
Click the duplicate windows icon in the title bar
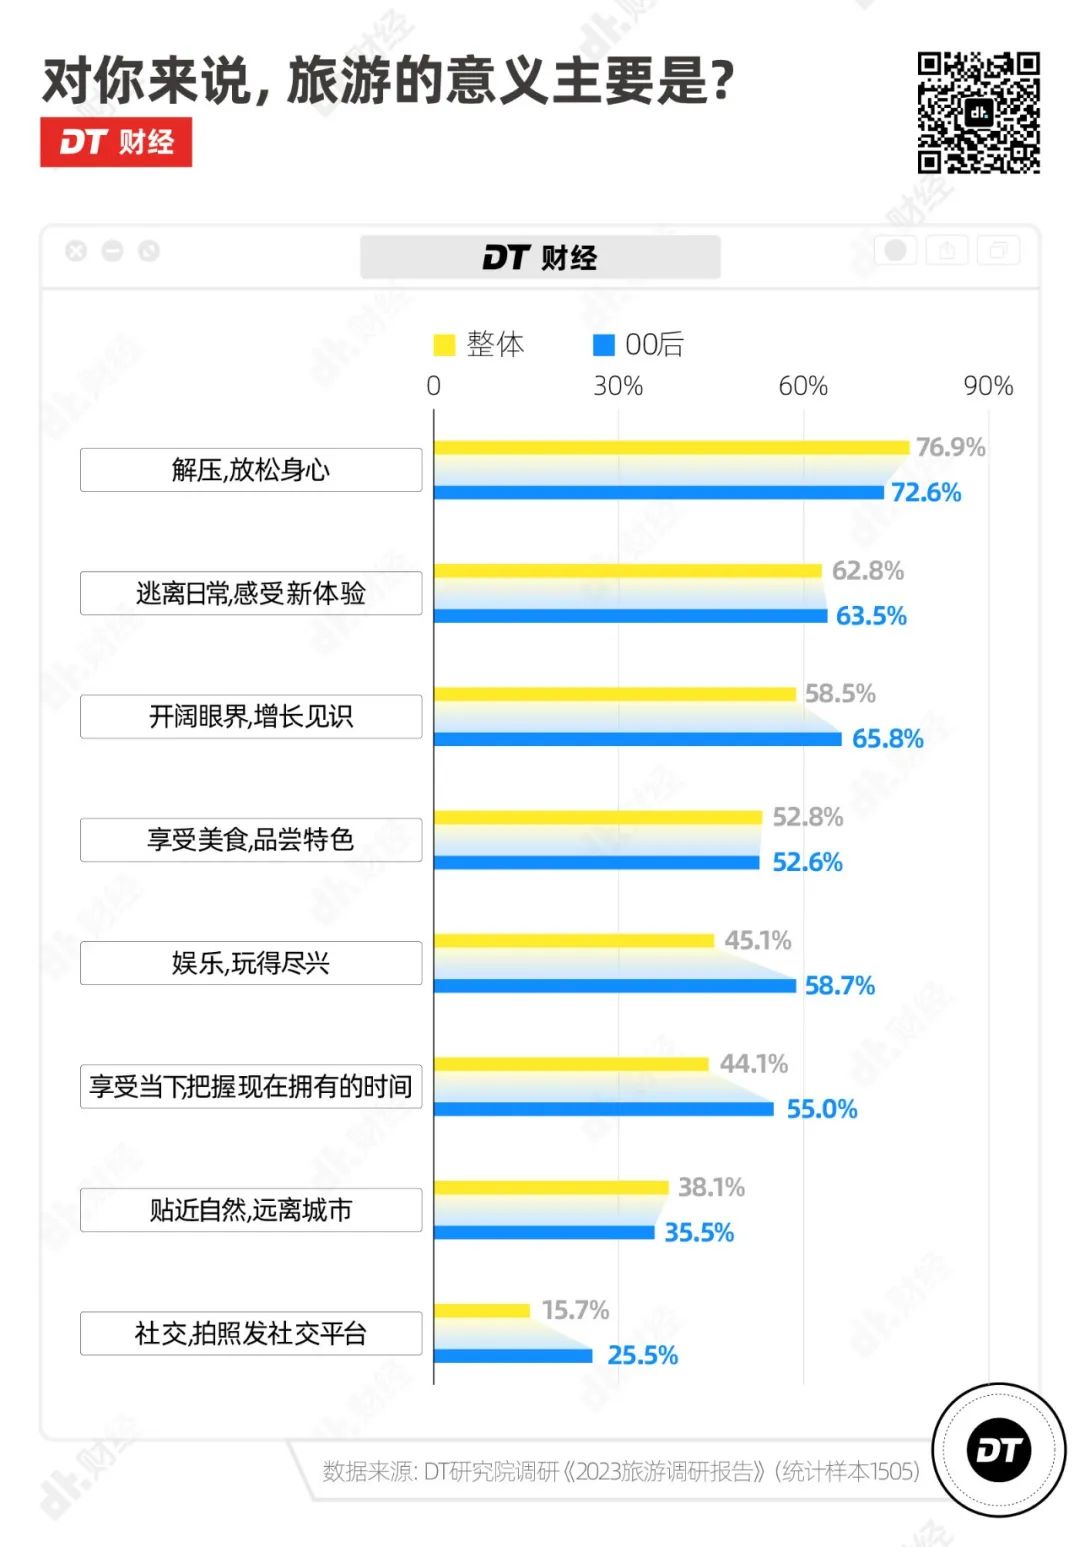(997, 250)
